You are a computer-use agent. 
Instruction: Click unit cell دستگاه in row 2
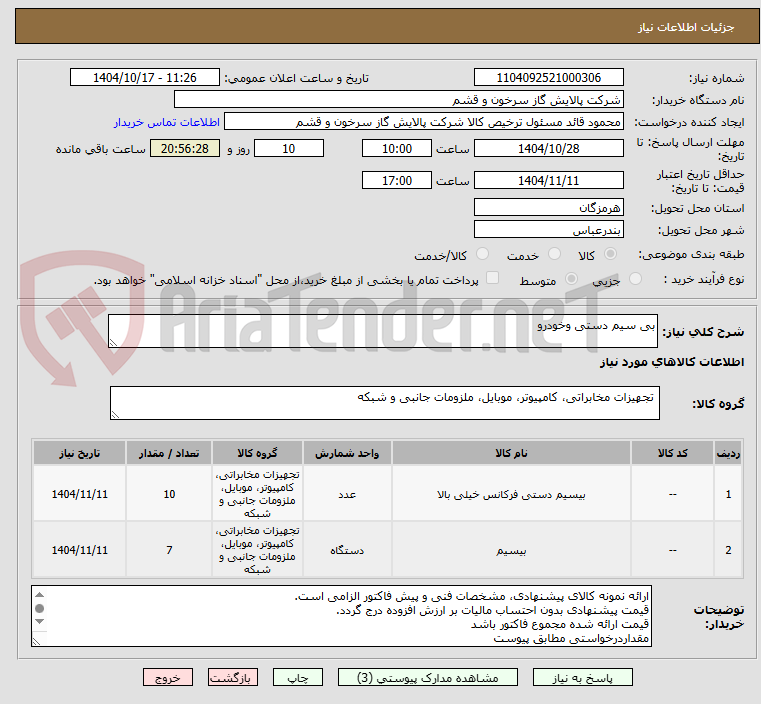pyautogui.click(x=347, y=551)
